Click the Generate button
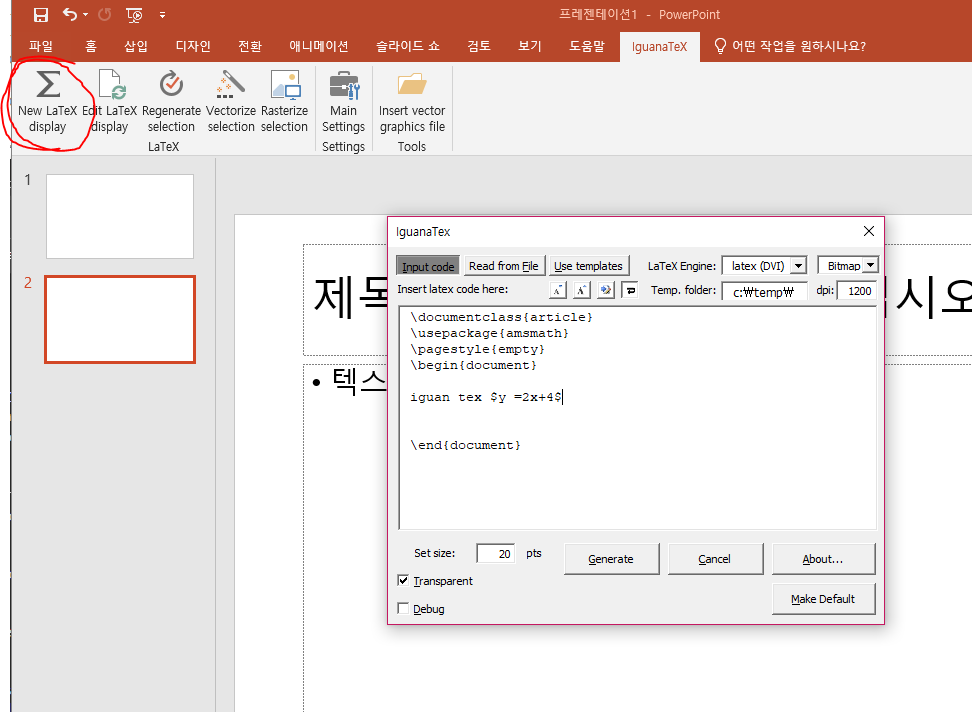Viewport: 972px width, 712px height. (x=611, y=558)
